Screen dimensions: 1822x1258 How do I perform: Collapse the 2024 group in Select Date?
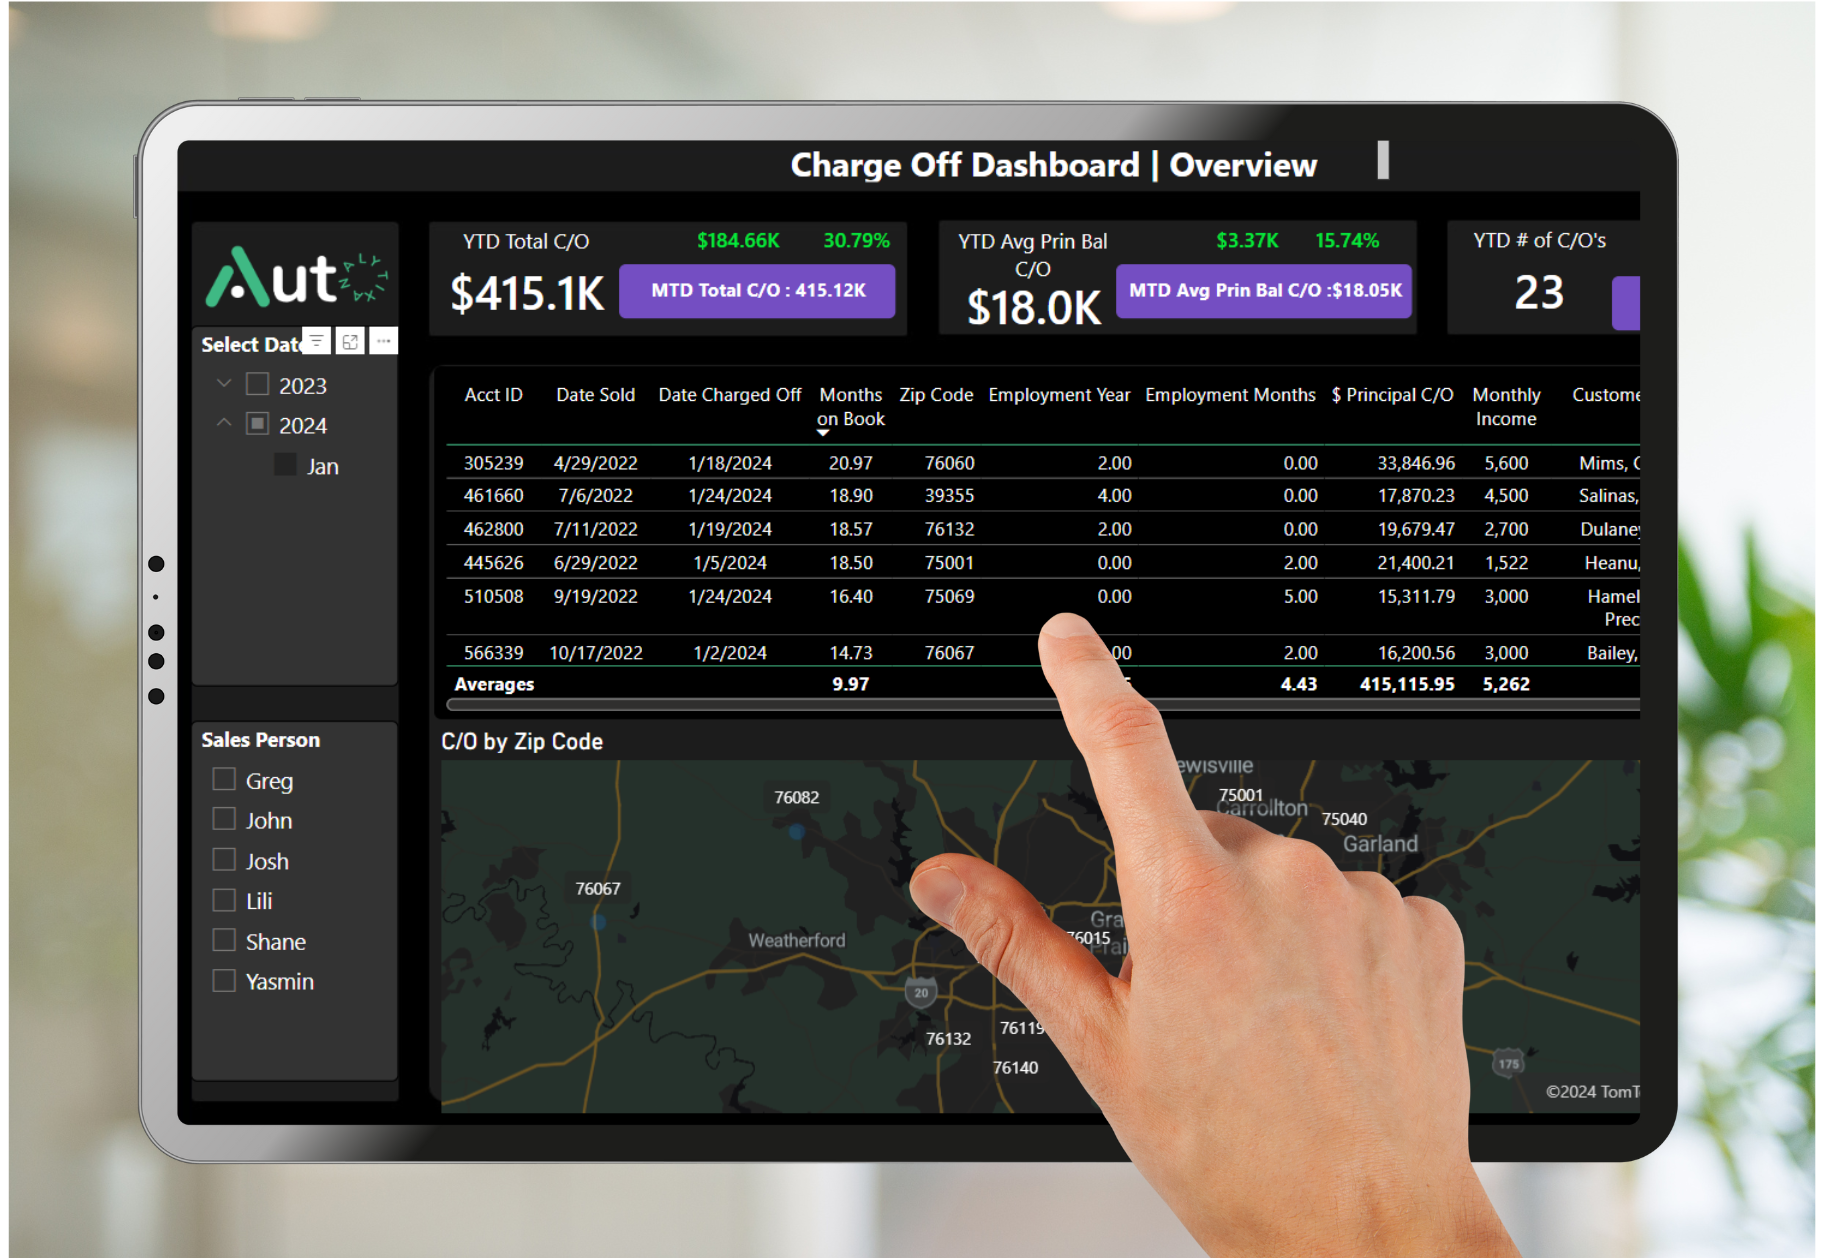pos(224,424)
